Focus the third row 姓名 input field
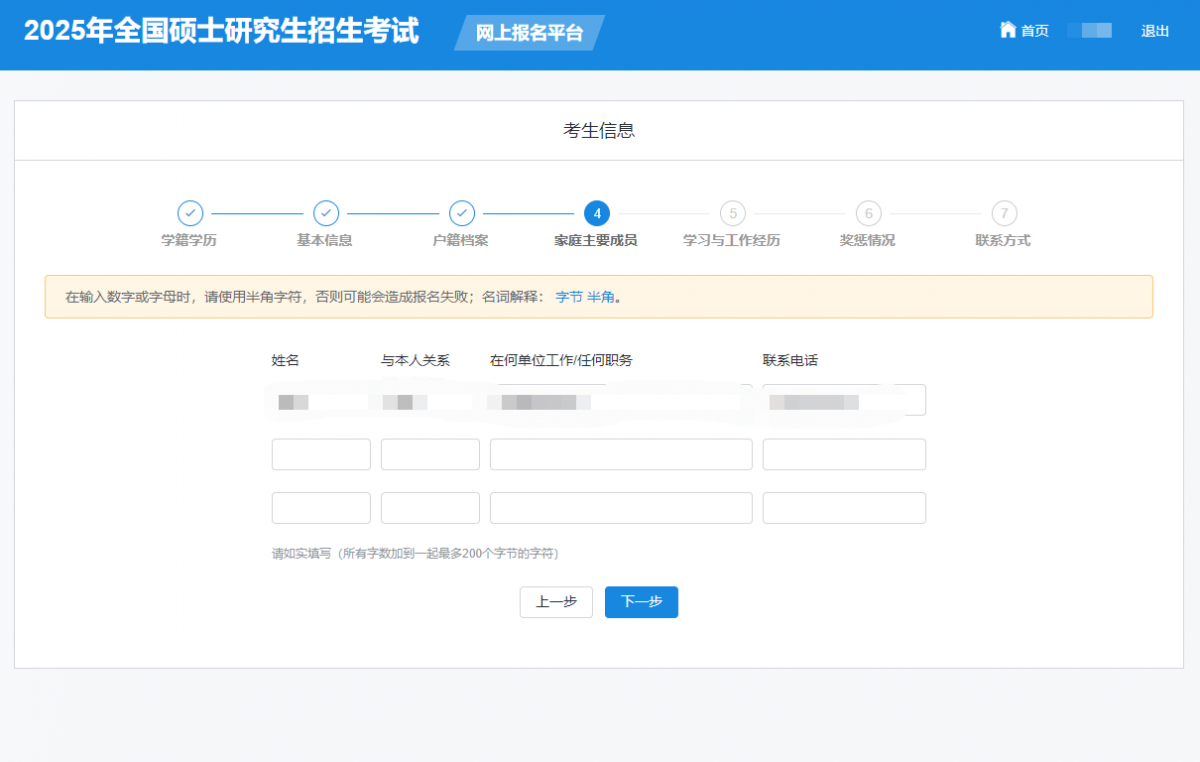Image resolution: width=1200 pixels, height=762 pixels. point(321,508)
